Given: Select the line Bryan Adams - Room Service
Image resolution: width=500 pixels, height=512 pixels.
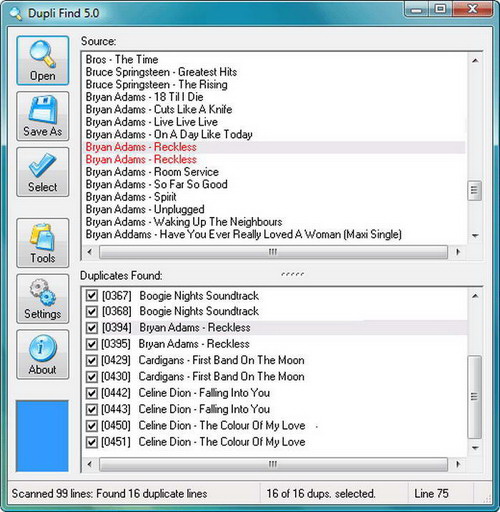Looking at the screenshot, I should point(152,172).
